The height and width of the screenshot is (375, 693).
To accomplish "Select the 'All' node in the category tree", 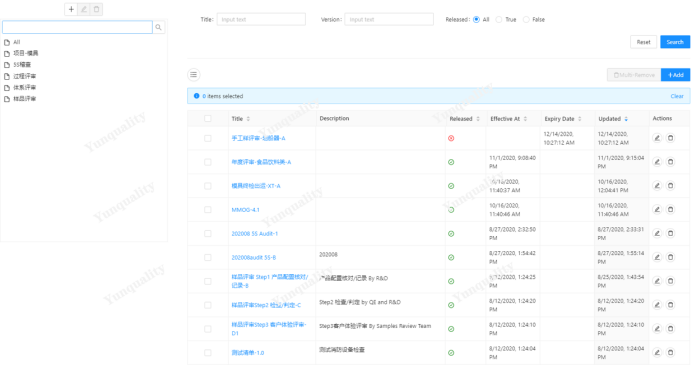I will (x=17, y=42).
